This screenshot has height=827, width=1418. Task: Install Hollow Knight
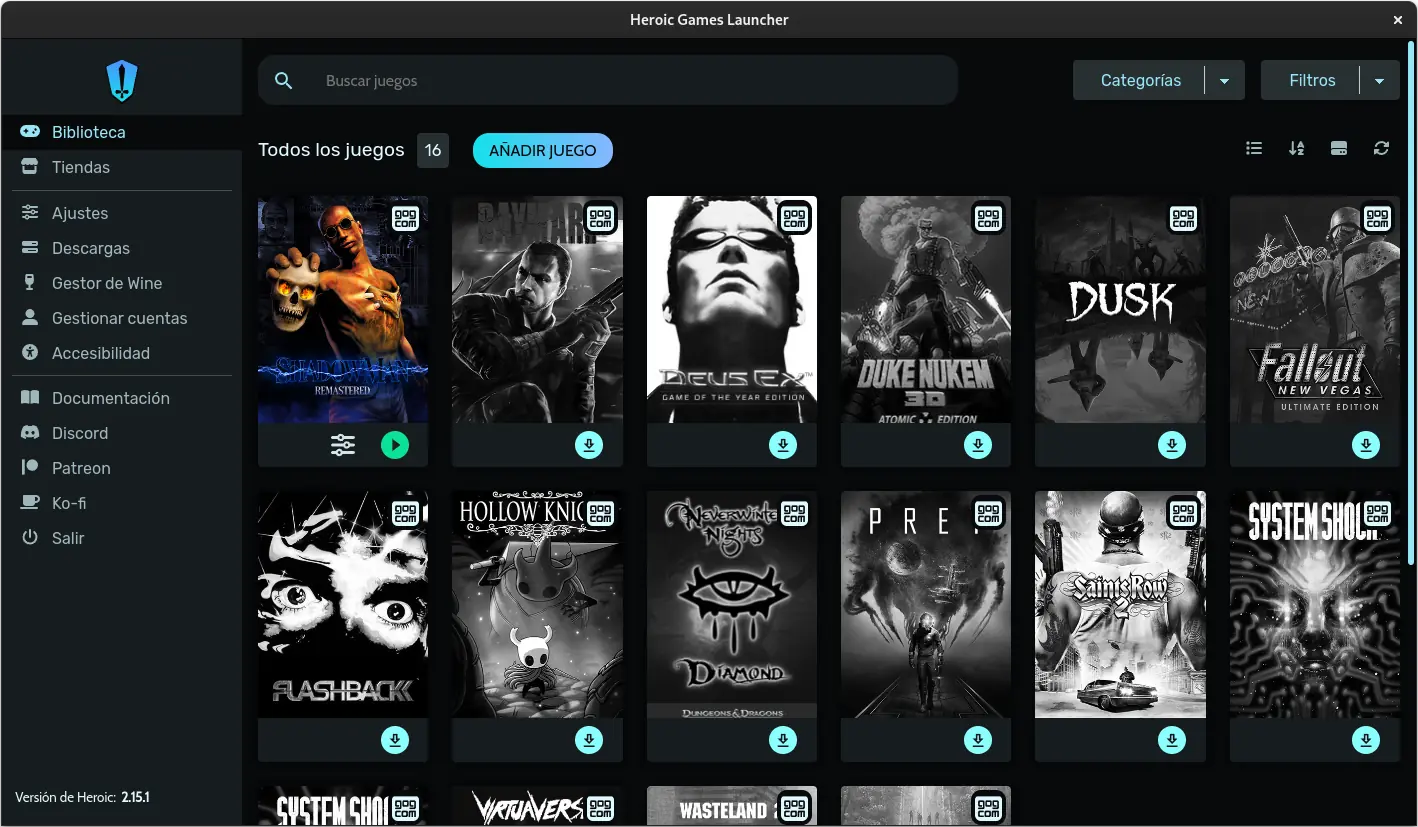click(x=589, y=740)
